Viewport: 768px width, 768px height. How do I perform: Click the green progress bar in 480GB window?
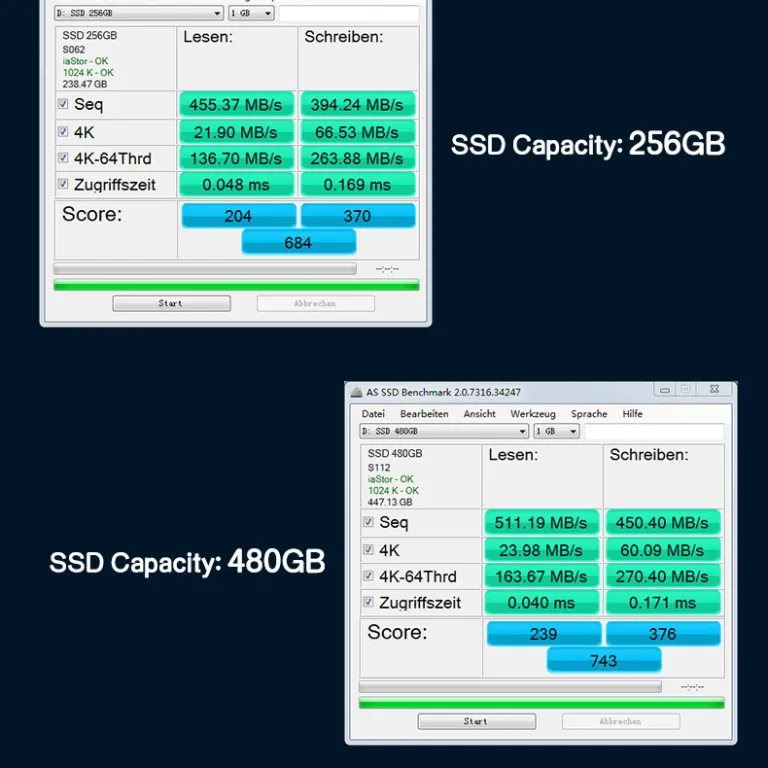(541, 703)
